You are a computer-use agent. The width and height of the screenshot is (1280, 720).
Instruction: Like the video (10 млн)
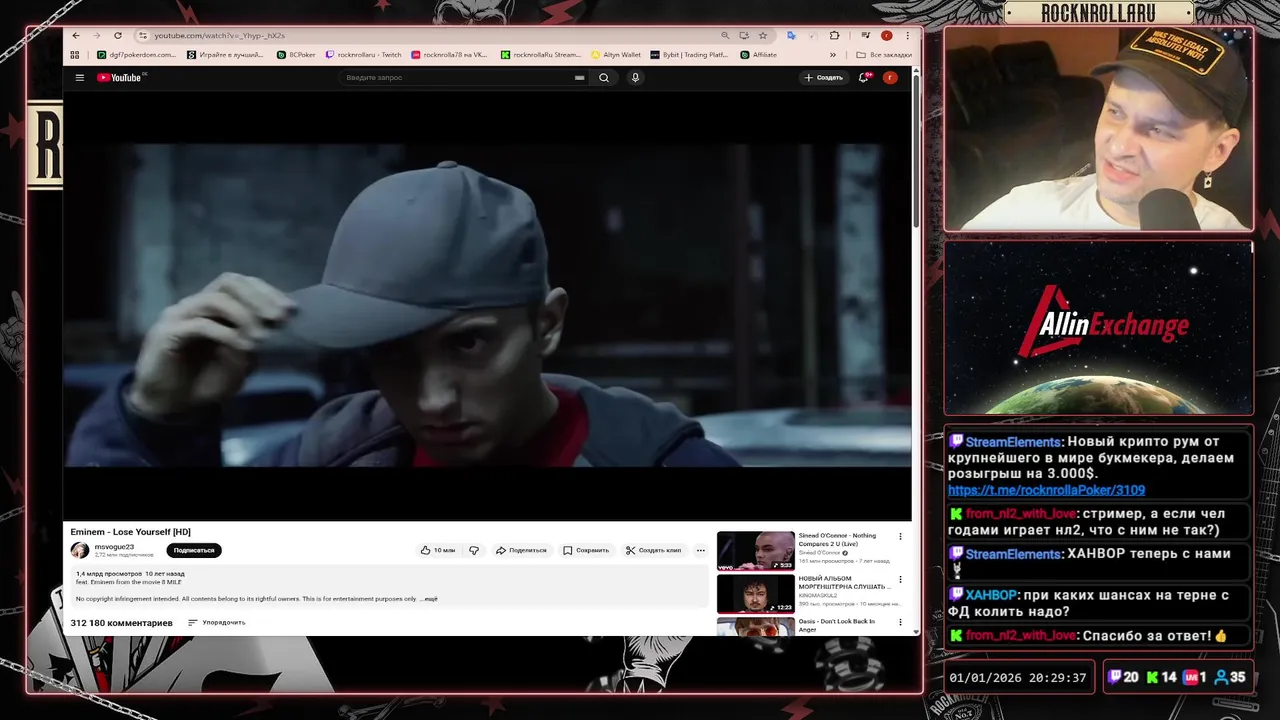point(438,550)
